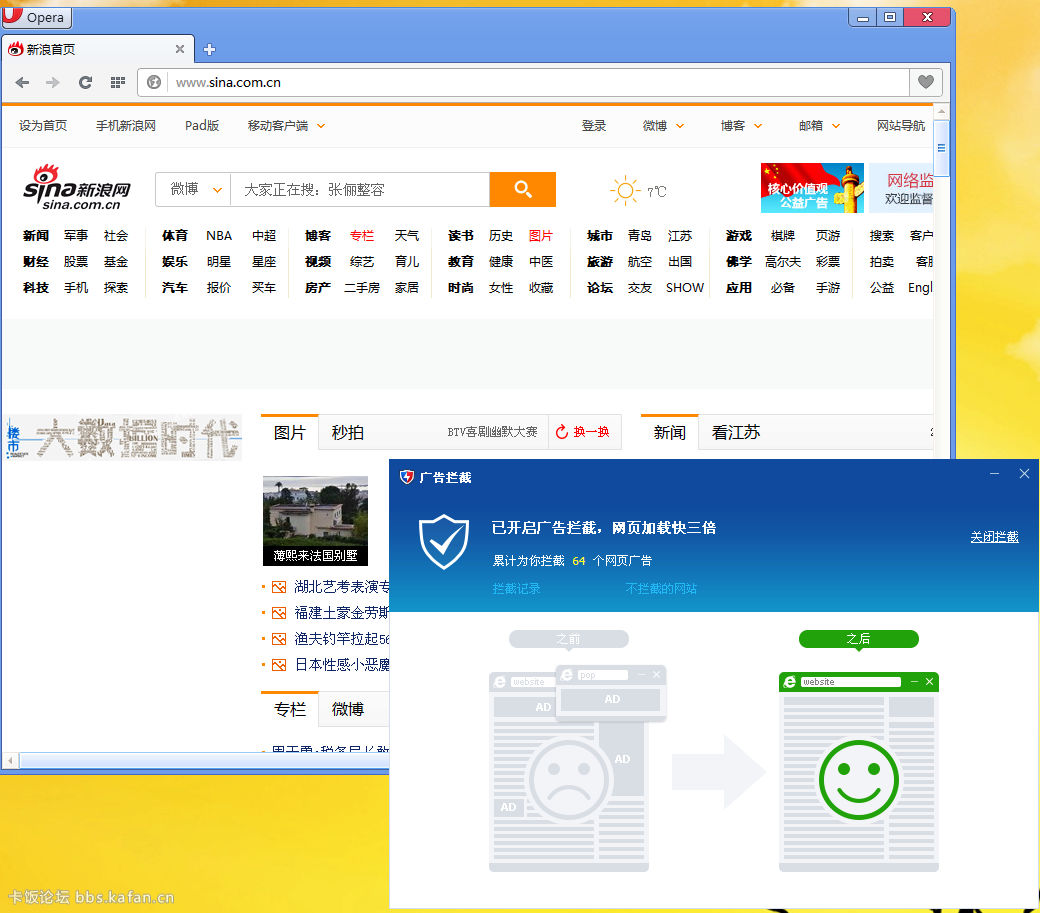The image size is (1040, 913).
Task: Click the 广告拦截 shield title icon
Action: (407, 477)
